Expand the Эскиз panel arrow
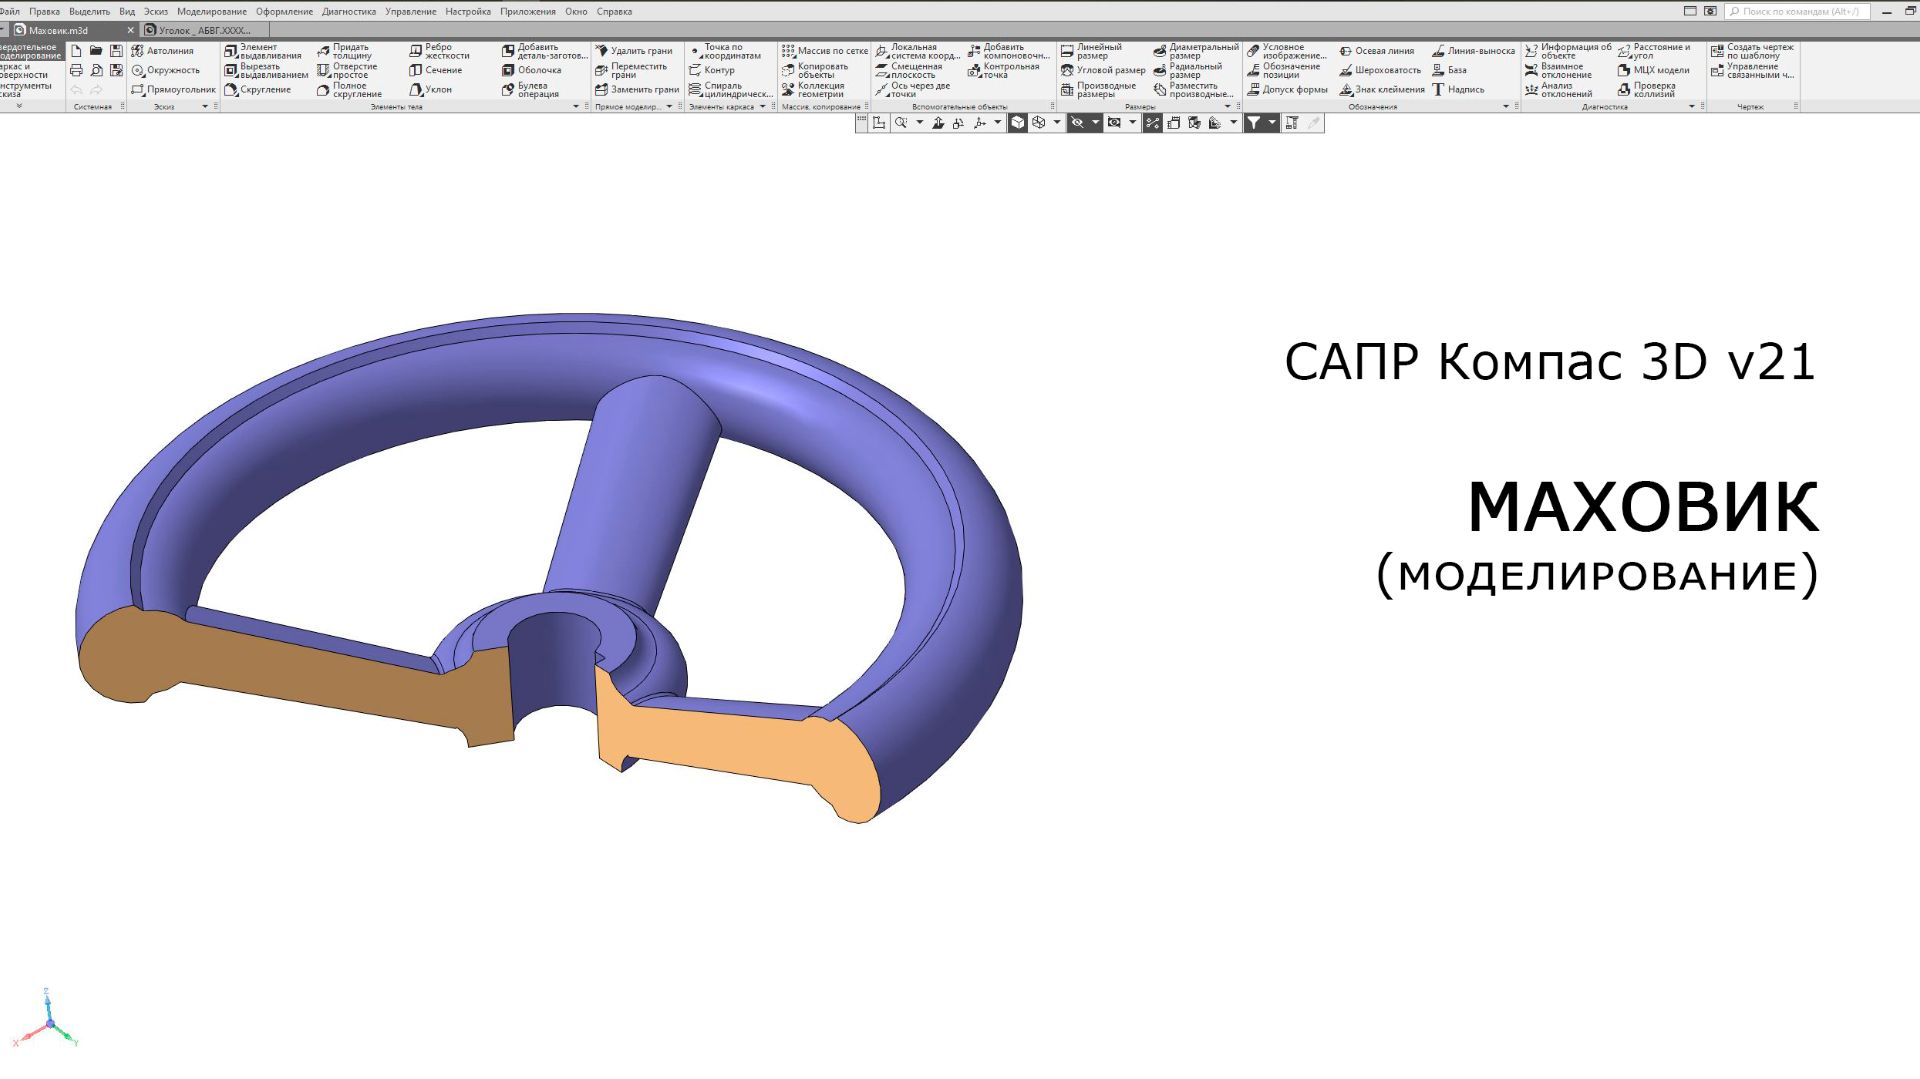 click(x=205, y=106)
